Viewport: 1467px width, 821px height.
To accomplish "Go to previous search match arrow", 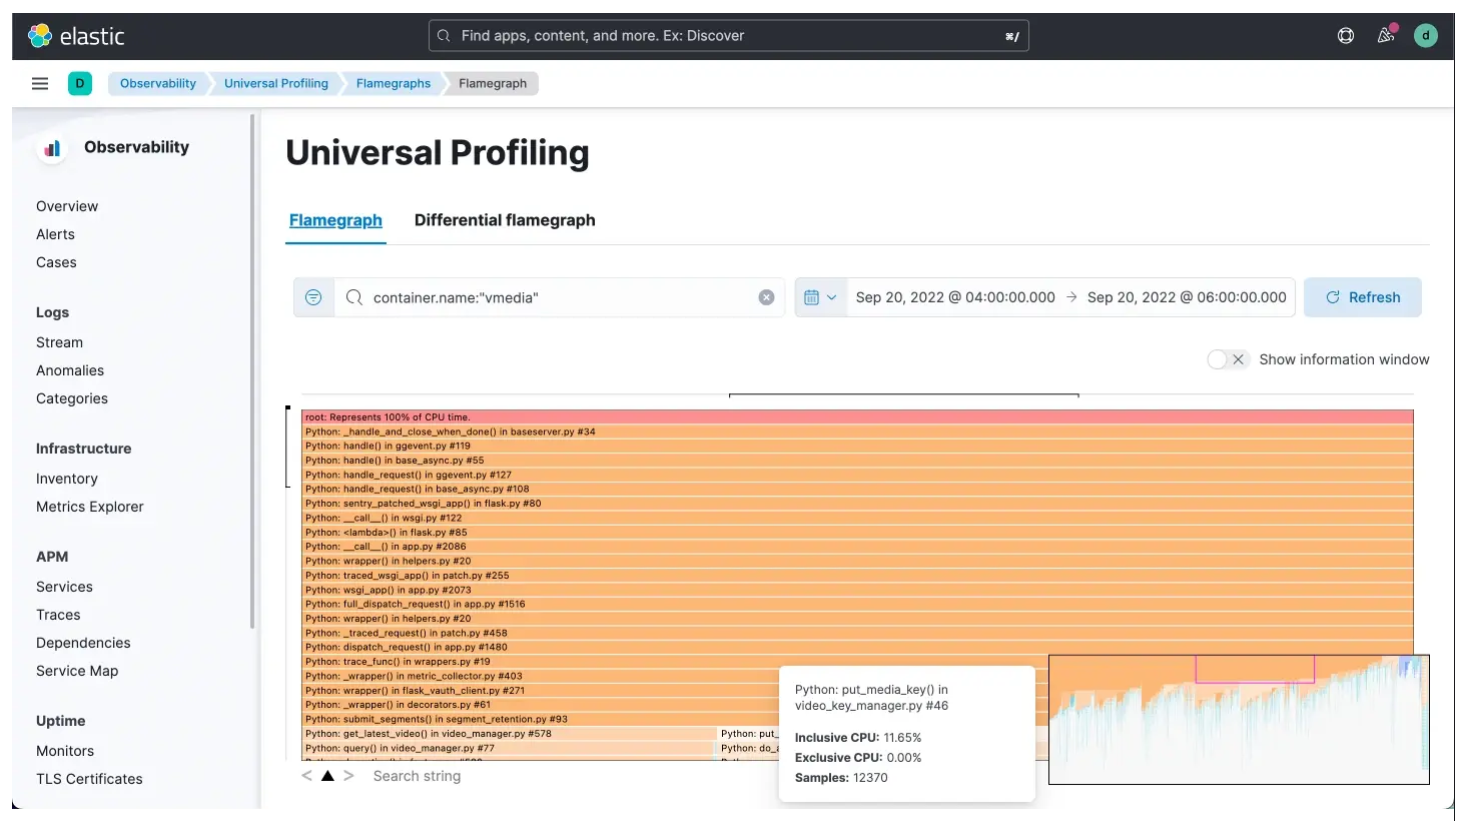I will click(x=307, y=776).
